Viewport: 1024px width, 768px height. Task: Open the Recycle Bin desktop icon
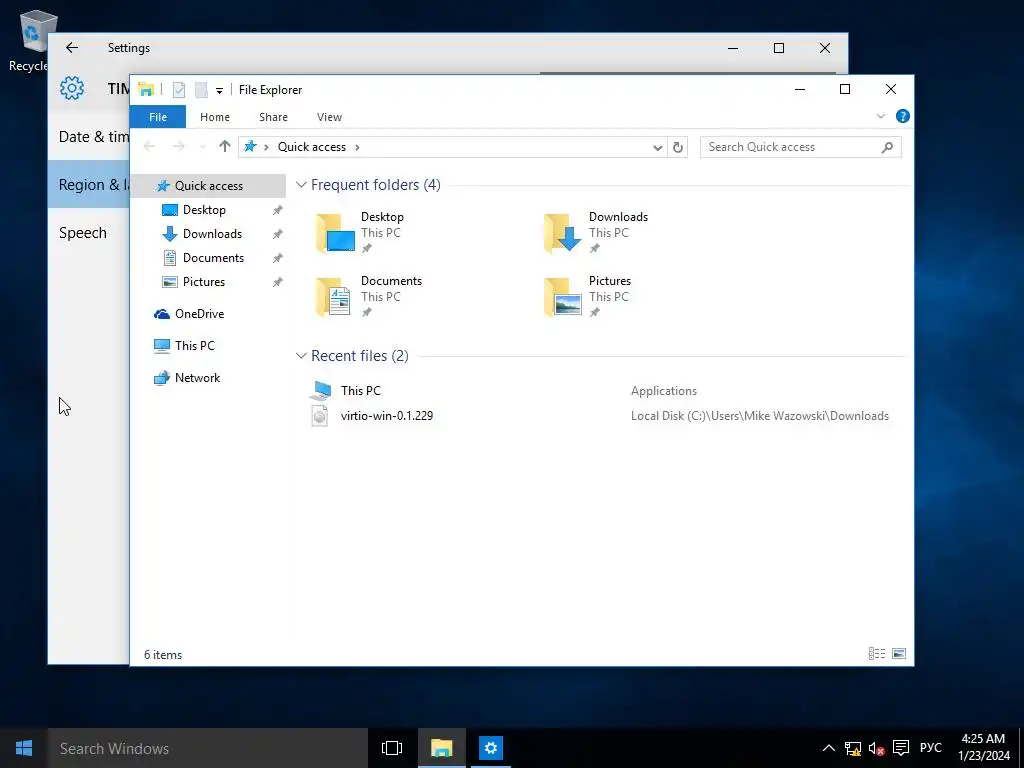[29, 40]
